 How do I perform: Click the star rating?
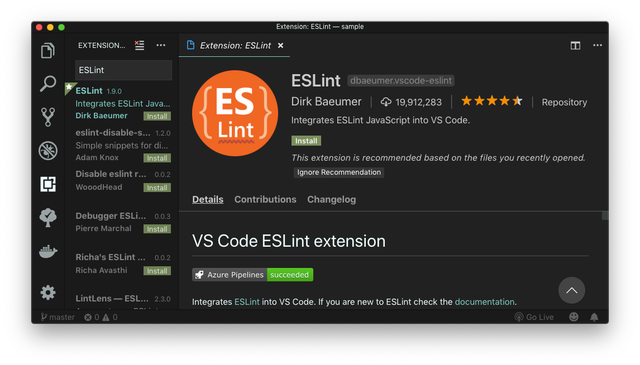pos(492,101)
